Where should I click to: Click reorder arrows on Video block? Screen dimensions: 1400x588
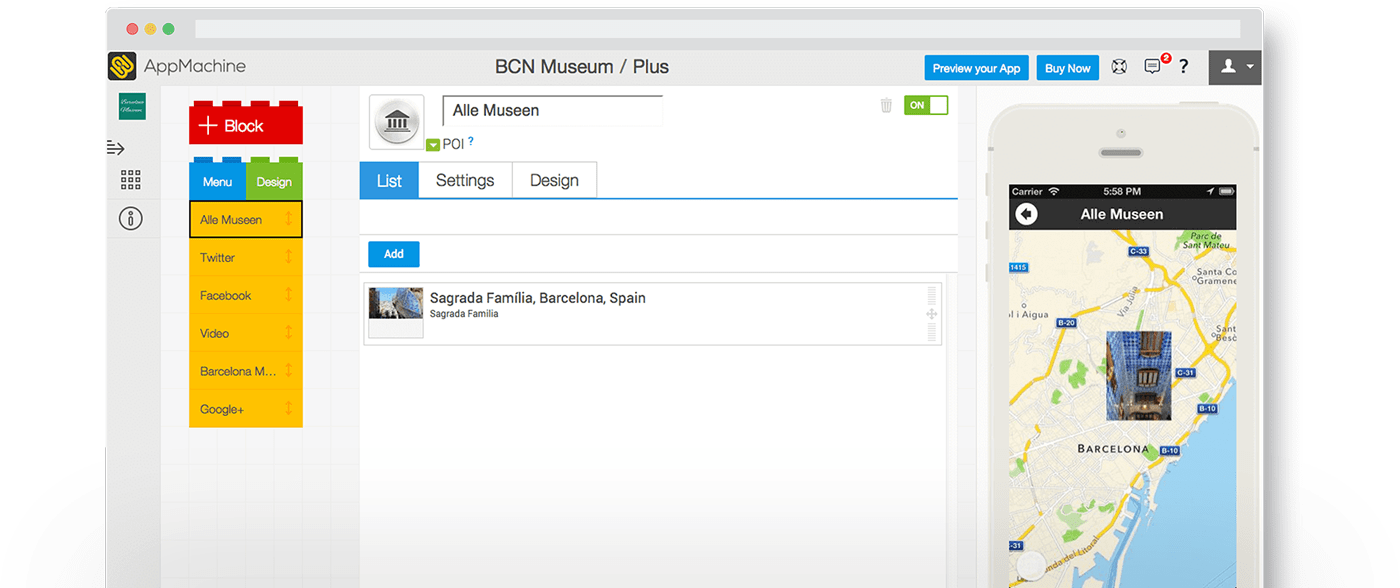288,332
